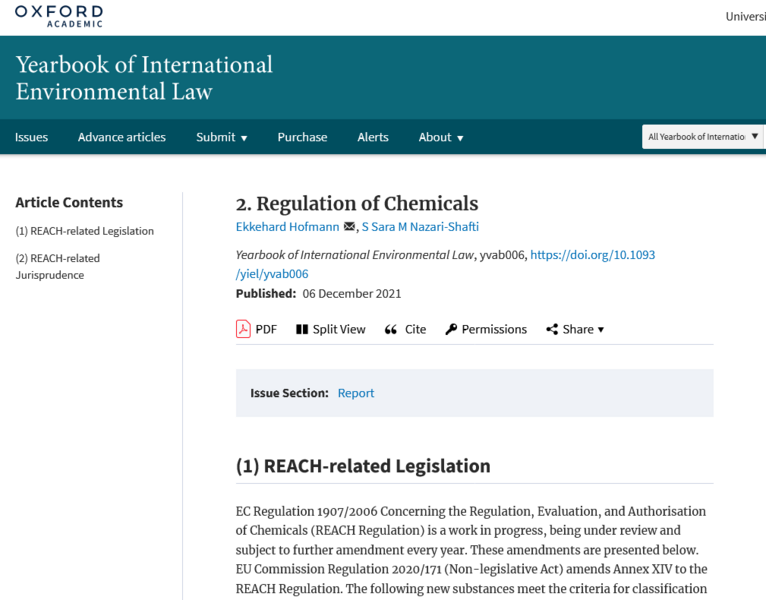Image resolution: width=766 pixels, height=600 pixels.
Task: Click the Cite quotation-mark icon
Action: [x=390, y=329]
